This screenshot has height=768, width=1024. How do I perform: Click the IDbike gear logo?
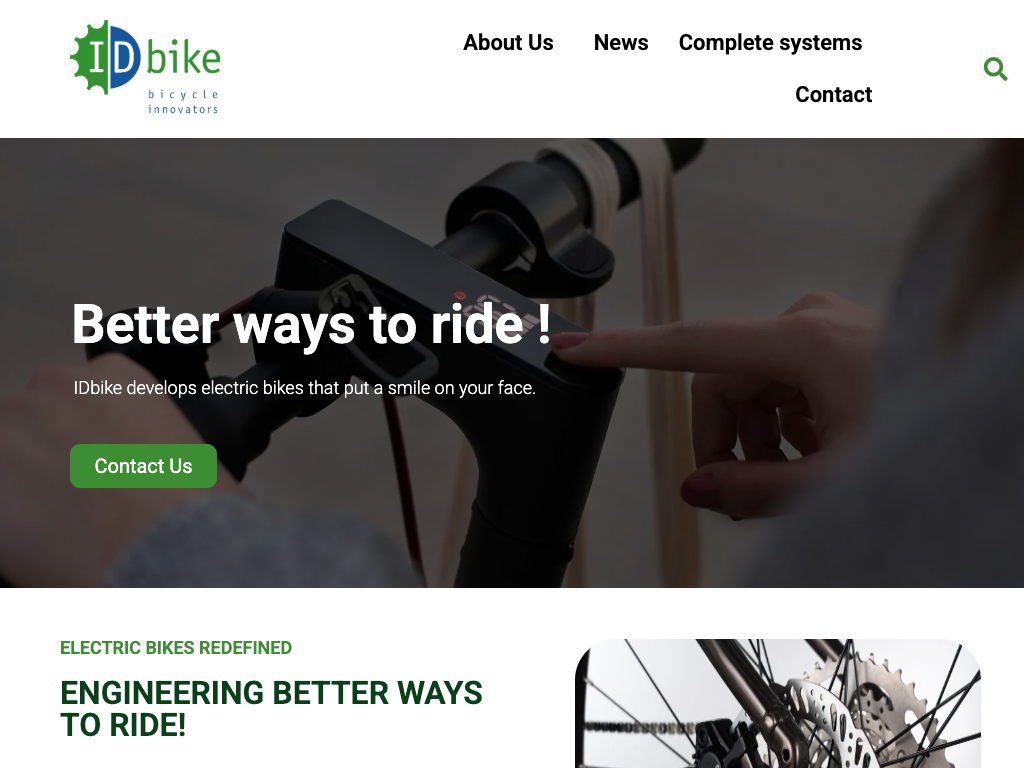point(106,57)
